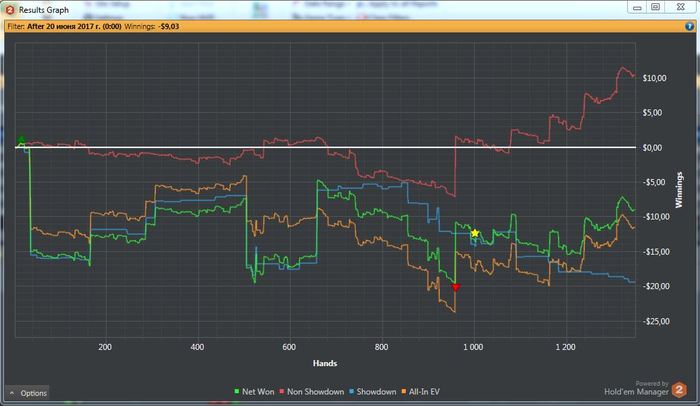The width and height of the screenshot is (700, 406).
Task: Click the 'Results Graph' window title
Action: [44, 10]
